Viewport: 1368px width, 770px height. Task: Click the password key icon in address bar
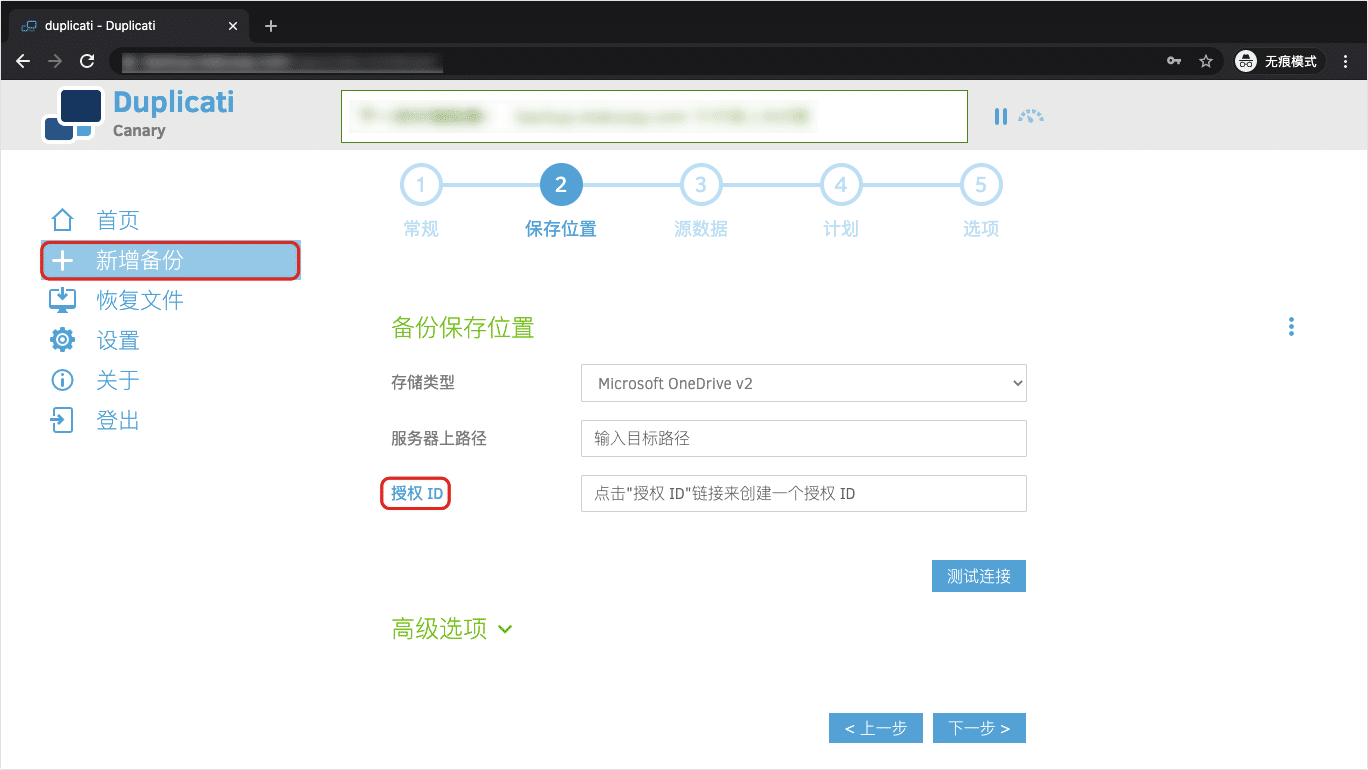point(1174,61)
